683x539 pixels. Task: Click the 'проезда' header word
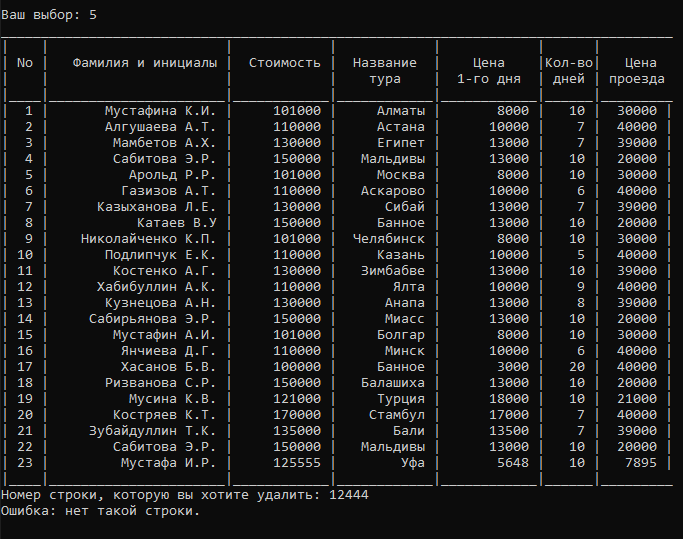coord(637,79)
